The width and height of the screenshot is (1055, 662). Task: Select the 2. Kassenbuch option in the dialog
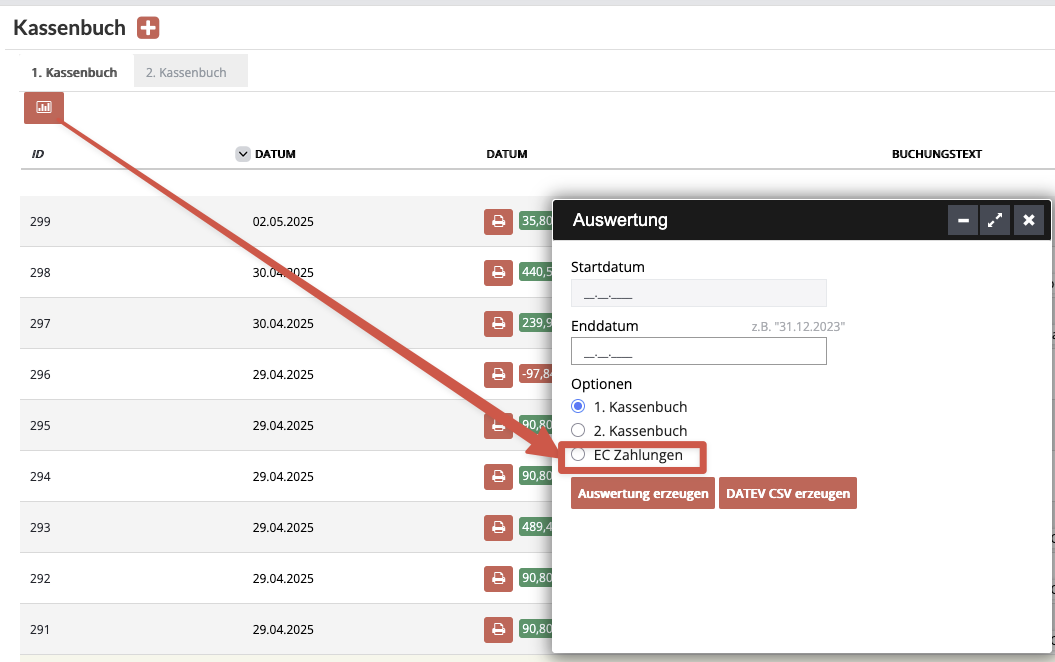click(578, 430)
